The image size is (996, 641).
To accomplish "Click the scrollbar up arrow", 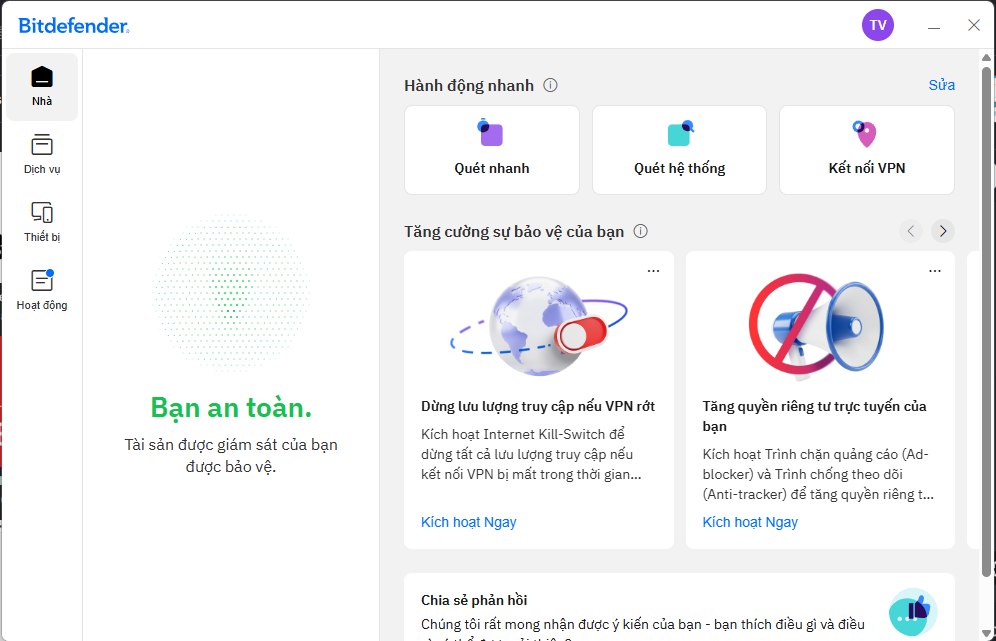I will coord(986,57).
